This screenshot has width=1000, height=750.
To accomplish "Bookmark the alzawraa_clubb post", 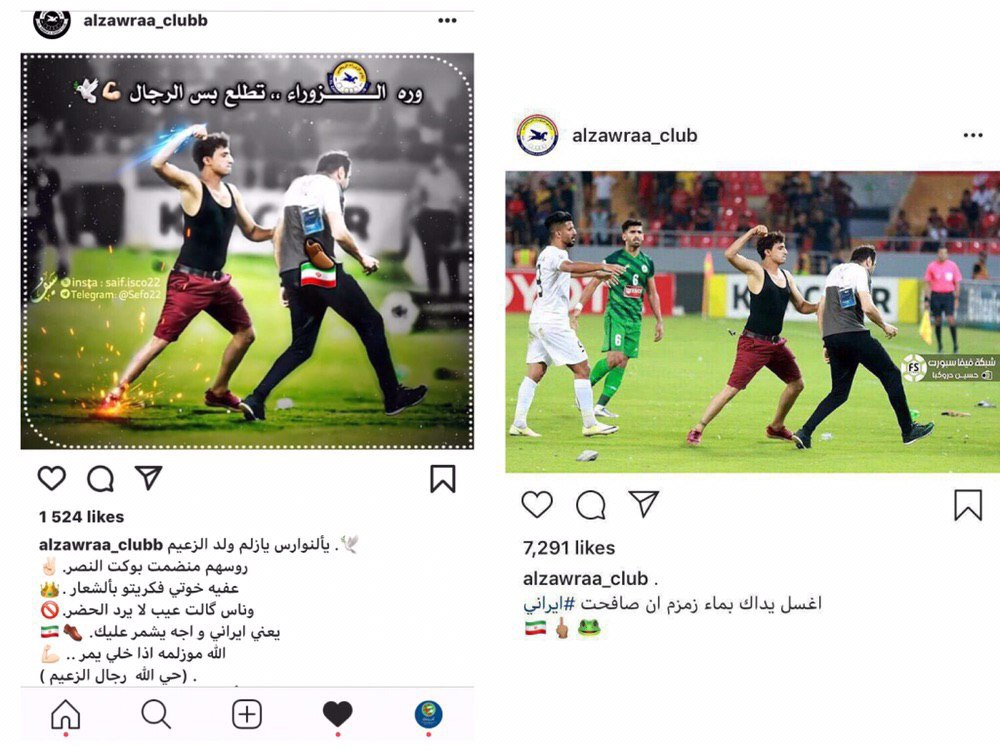I will (x=443, y=479).
